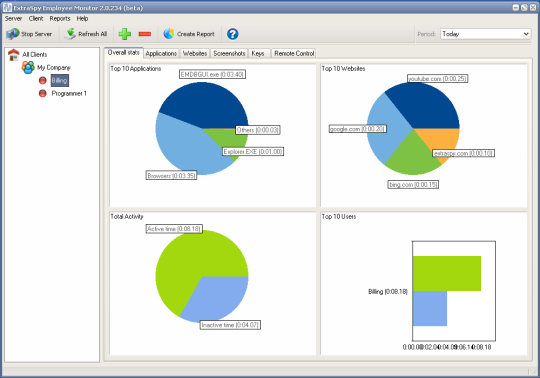Image resolution: width=540 pixels, height=378 pixels.
Task: Click the extraspy.com pie label
Action: pyautogui.click(x=464, y=153)
